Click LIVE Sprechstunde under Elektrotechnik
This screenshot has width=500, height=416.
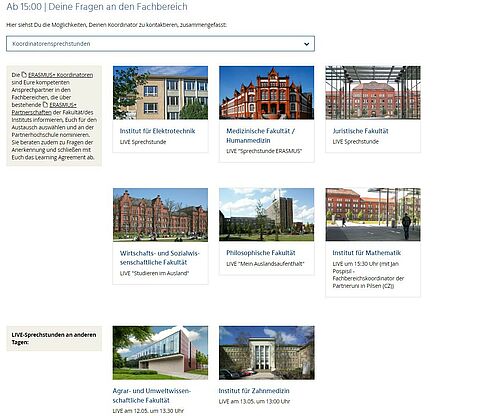click(x=143, y=142)
